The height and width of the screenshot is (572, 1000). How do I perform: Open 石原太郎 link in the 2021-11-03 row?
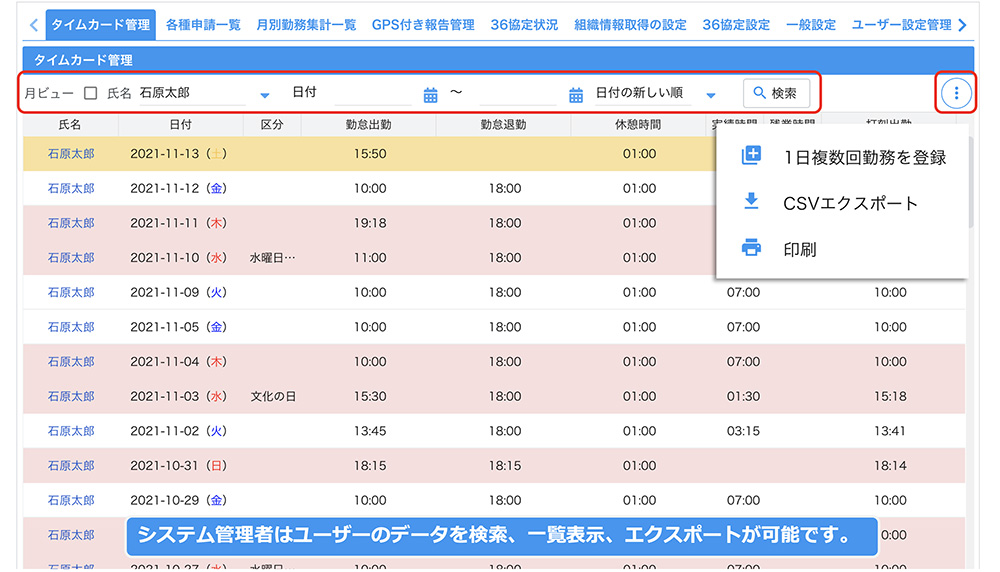pyautogui.click(x=71, y=396)
